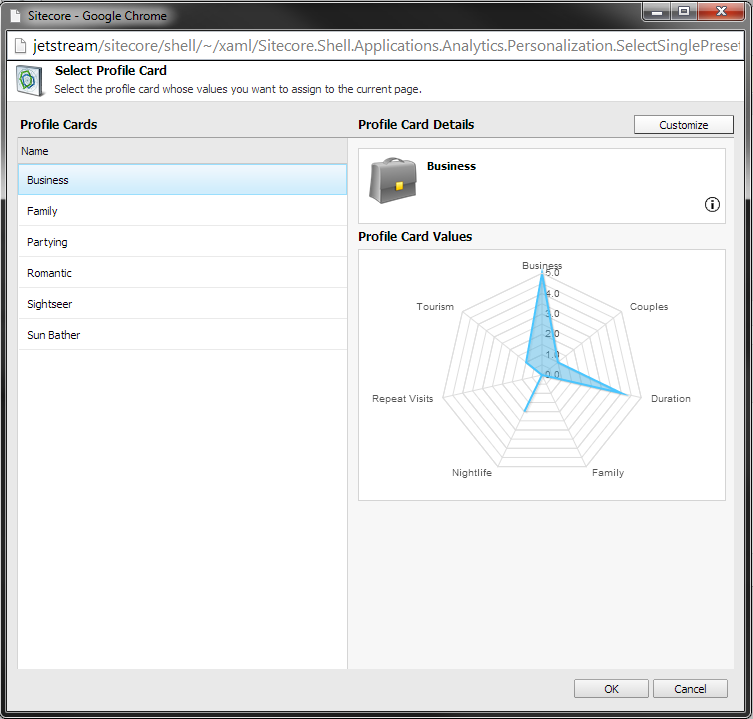
Task: Minimize the Chrome window
Action: coord(657,12)
